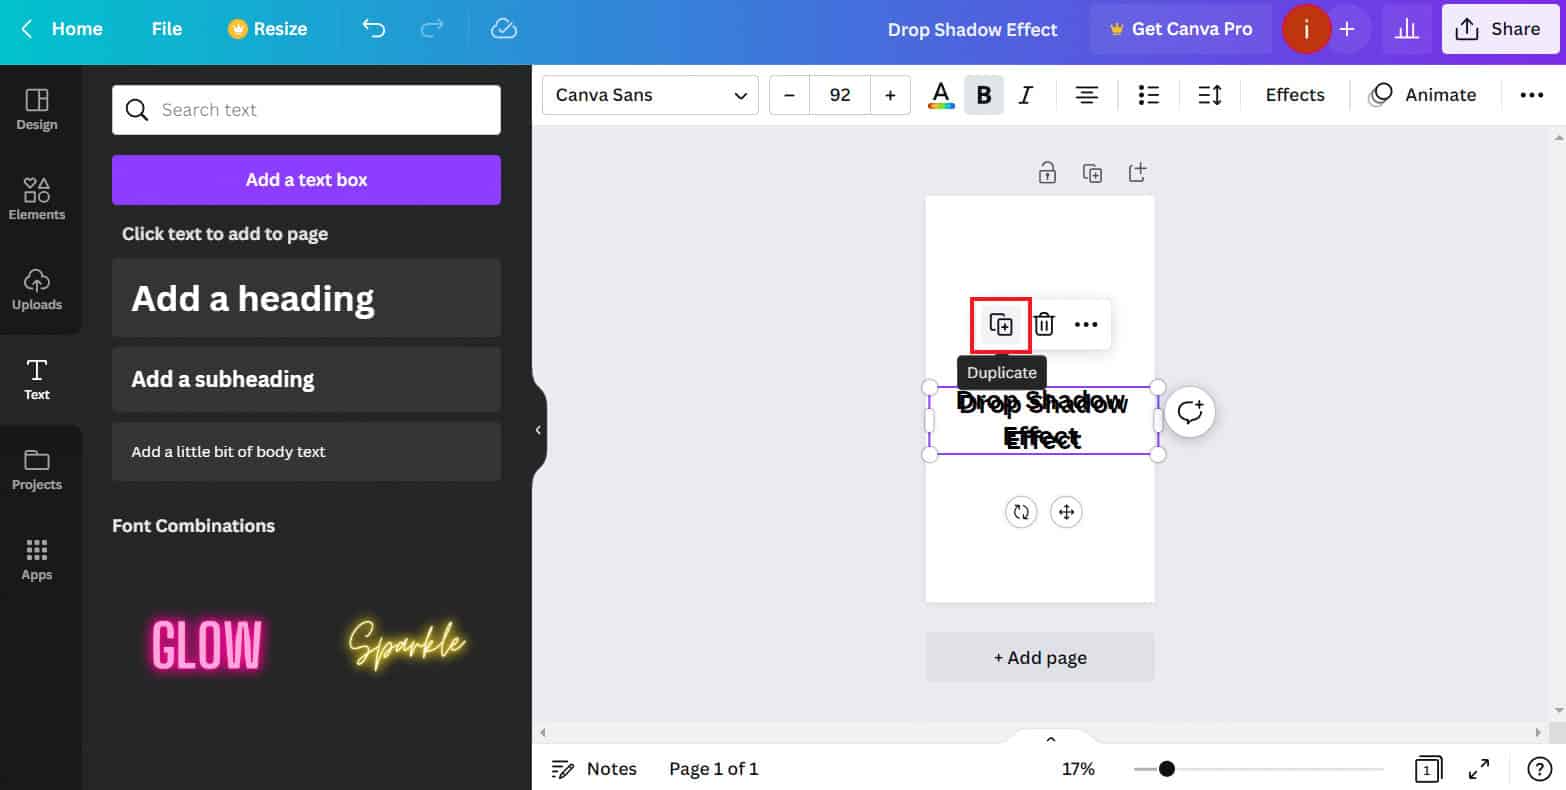Increase font size with plus
This screenshot has height=790, width=1566.
click(890, 95)
